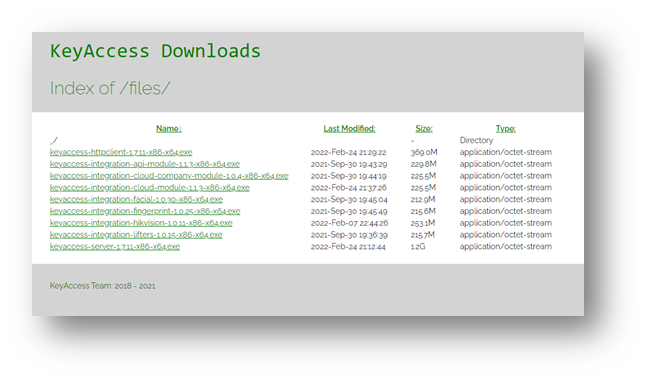Click the Directory type text in first row
This screenshot has width=648, height=380.
pos(476,140)
